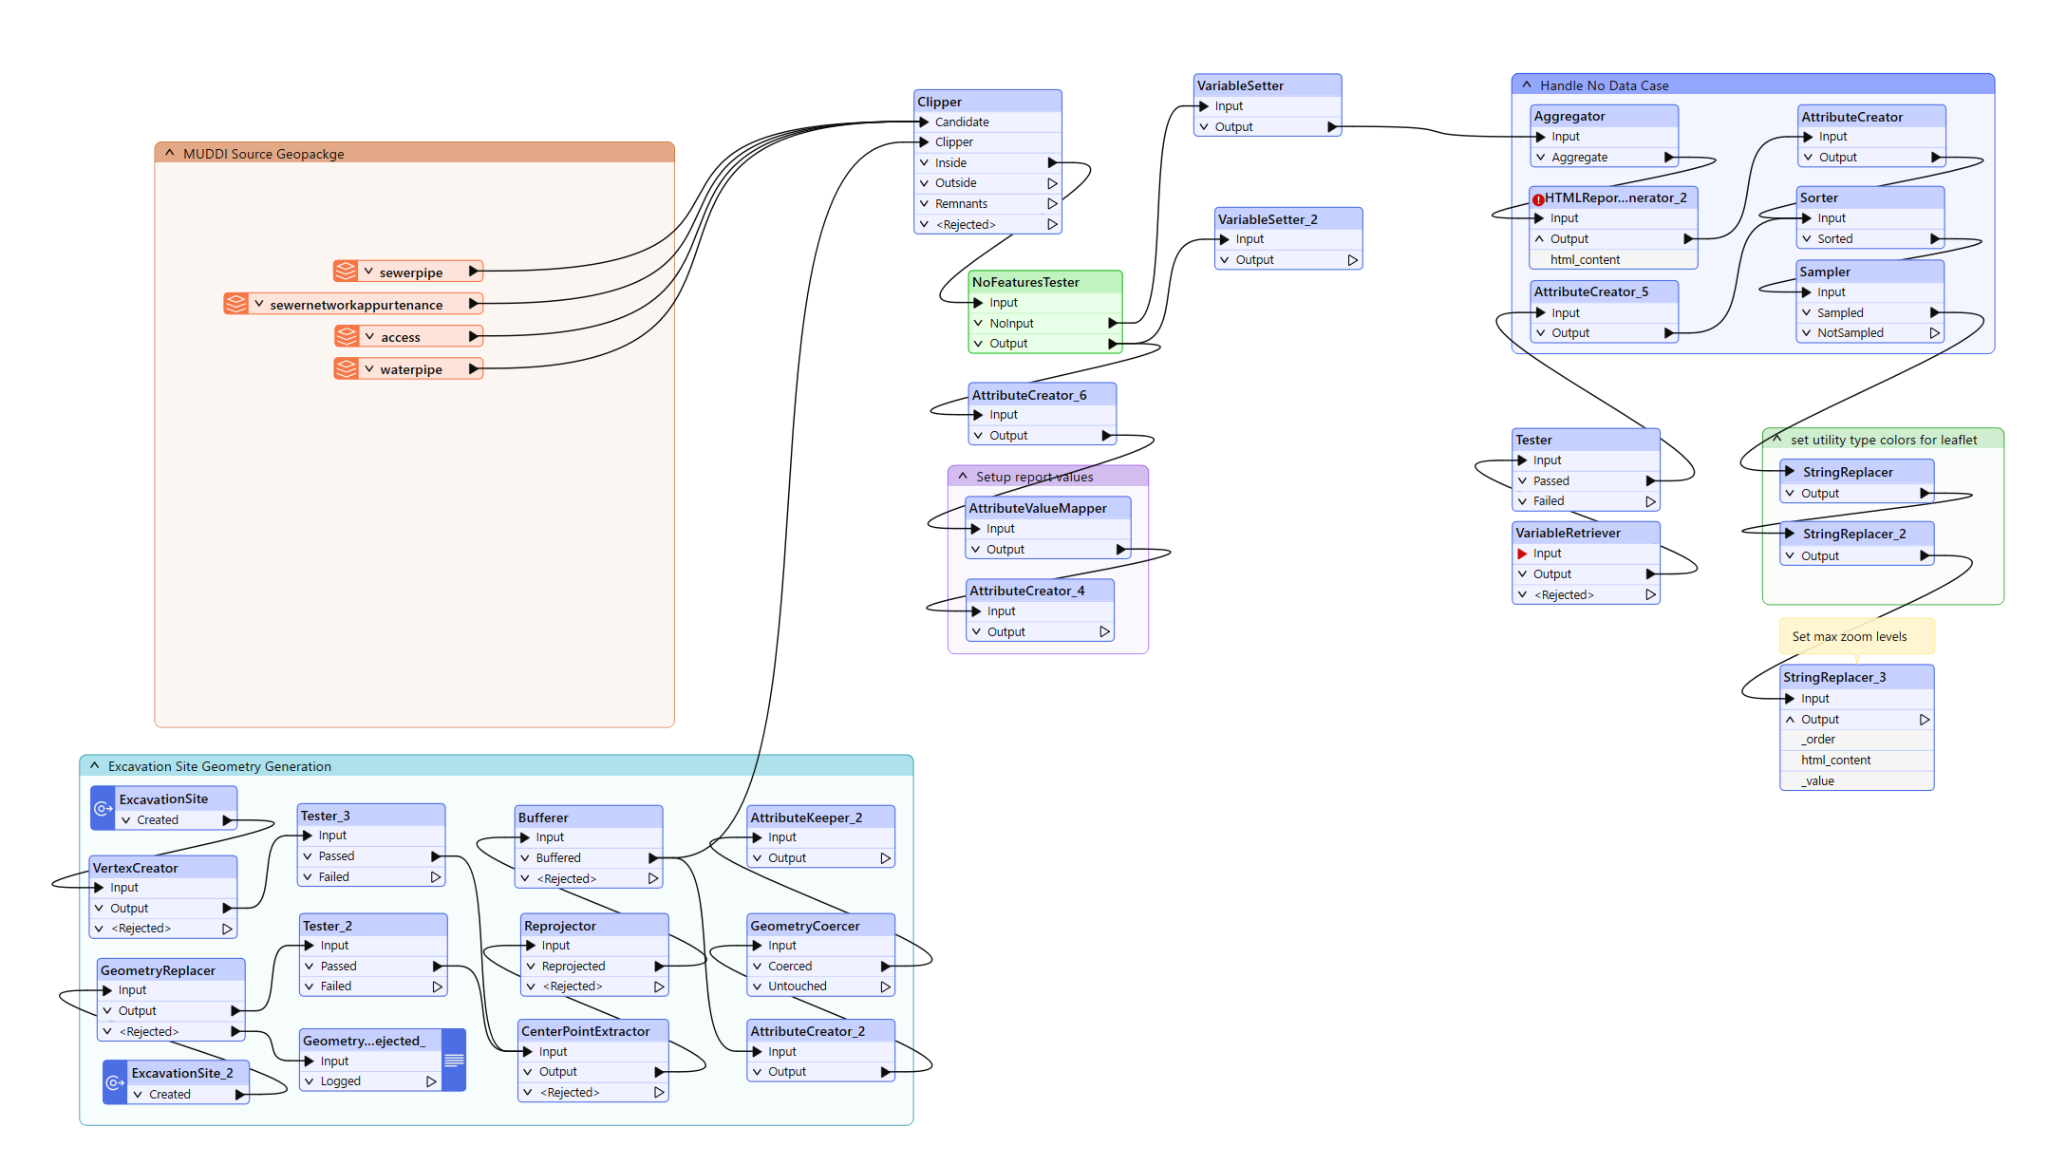Click the Clipper Outside output port arrow
Viewport: 2048px width, 1173px height.
1052,183
